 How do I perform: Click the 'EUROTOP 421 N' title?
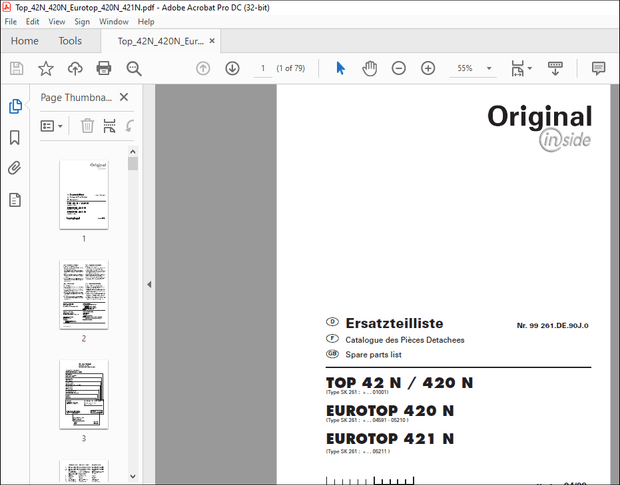pyautogui.click(x=390, y=439)
